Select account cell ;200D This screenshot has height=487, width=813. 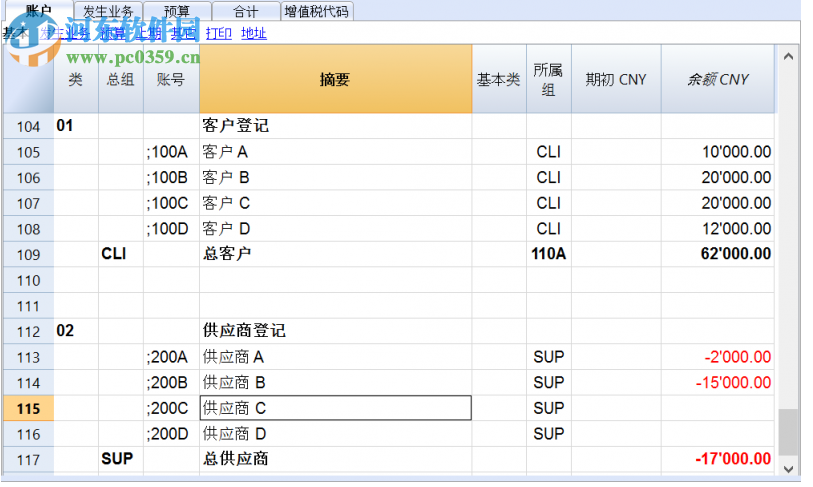pyautogui.click(x=171, y=434)
